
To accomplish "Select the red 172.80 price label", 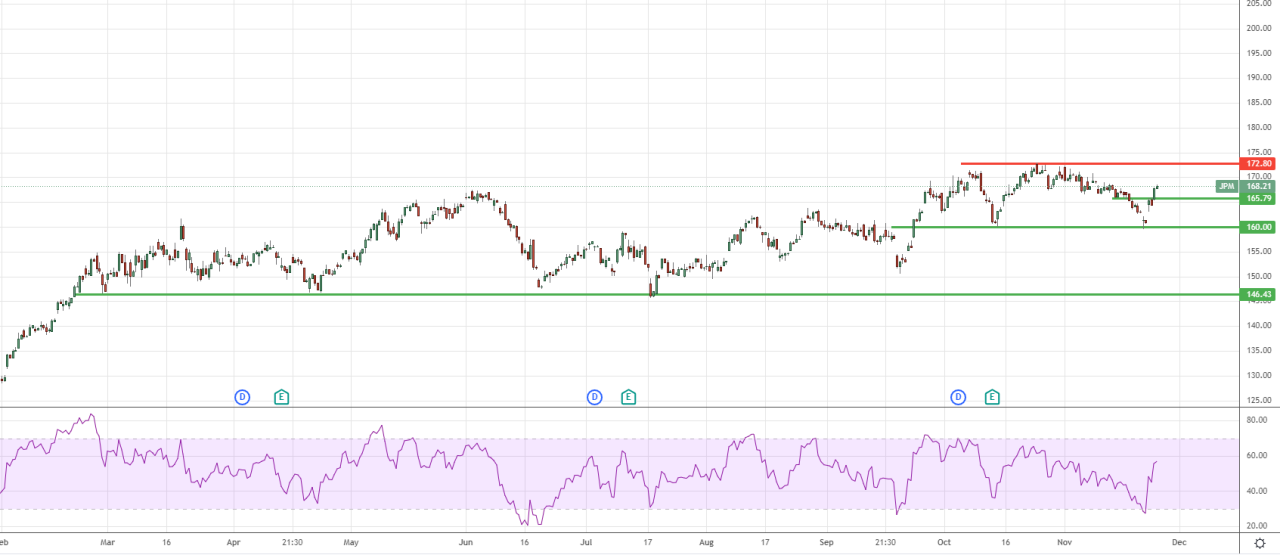I will (1258, 163).
